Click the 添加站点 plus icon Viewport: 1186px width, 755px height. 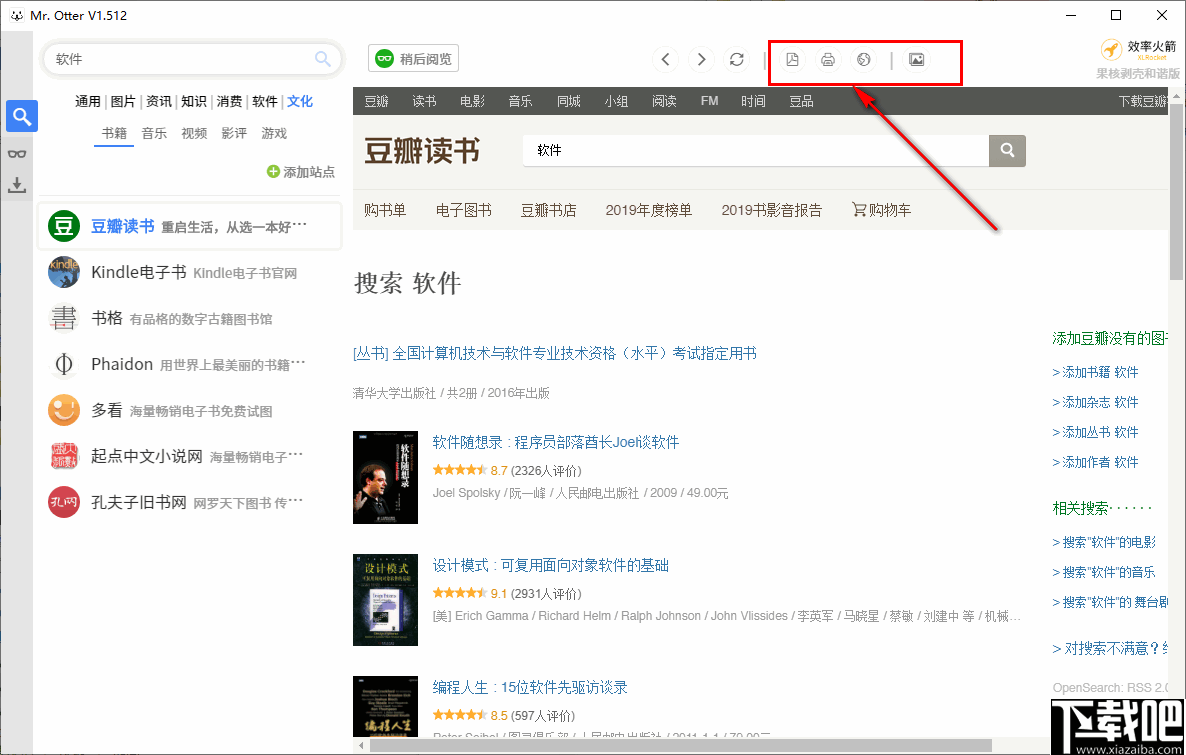point(273,172)
